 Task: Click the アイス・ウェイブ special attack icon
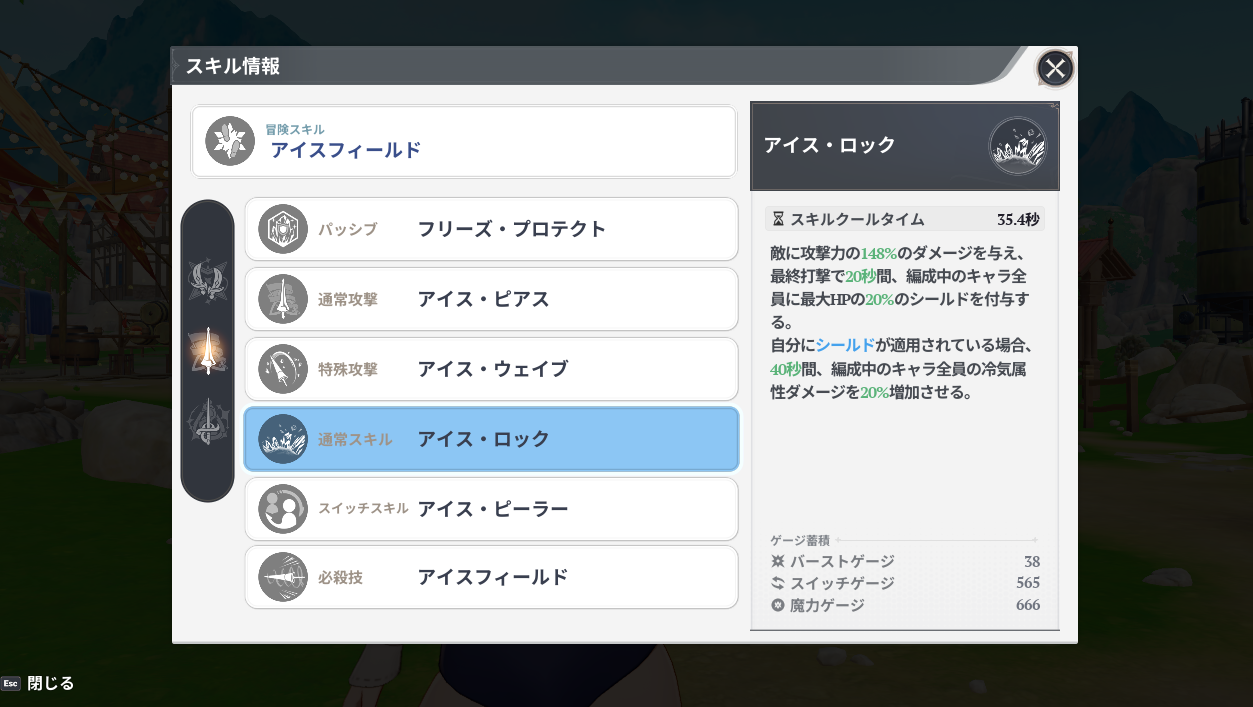point(283,369)
